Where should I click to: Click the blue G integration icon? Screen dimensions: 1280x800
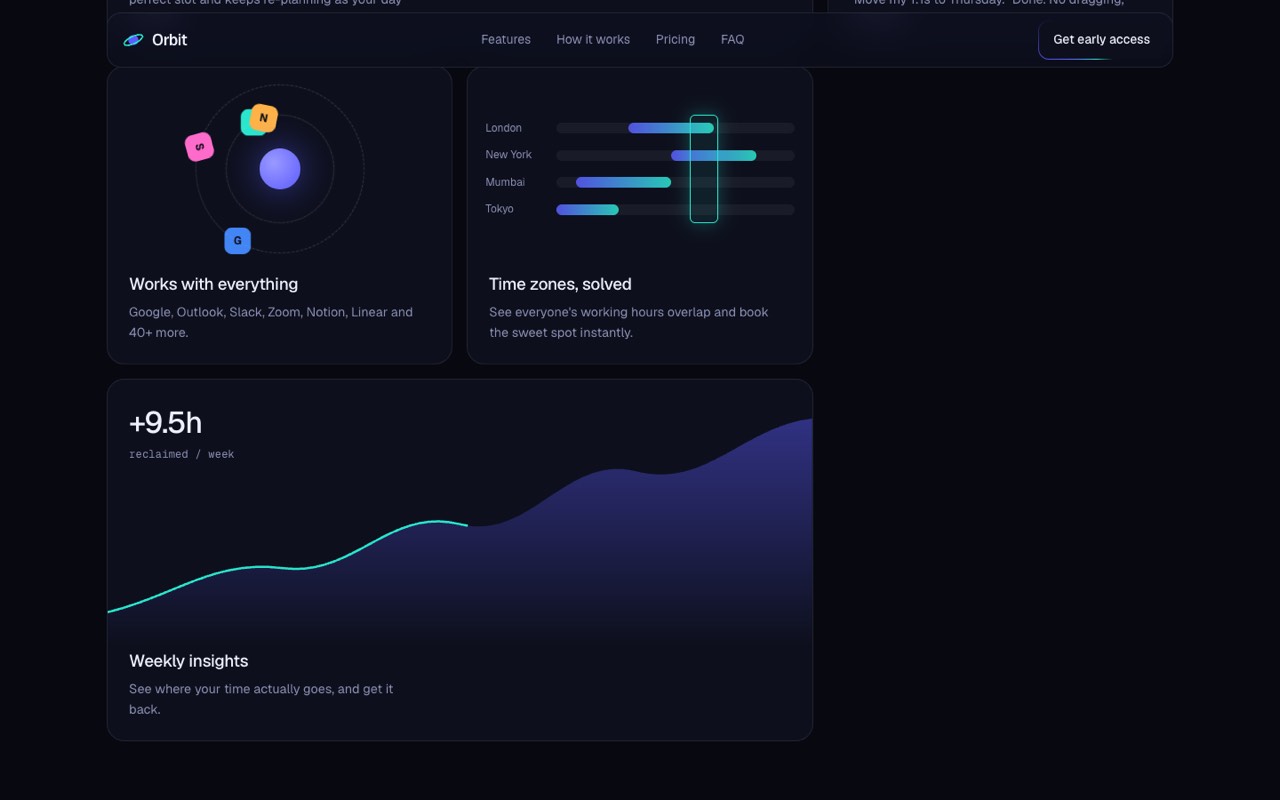[237, 241]
